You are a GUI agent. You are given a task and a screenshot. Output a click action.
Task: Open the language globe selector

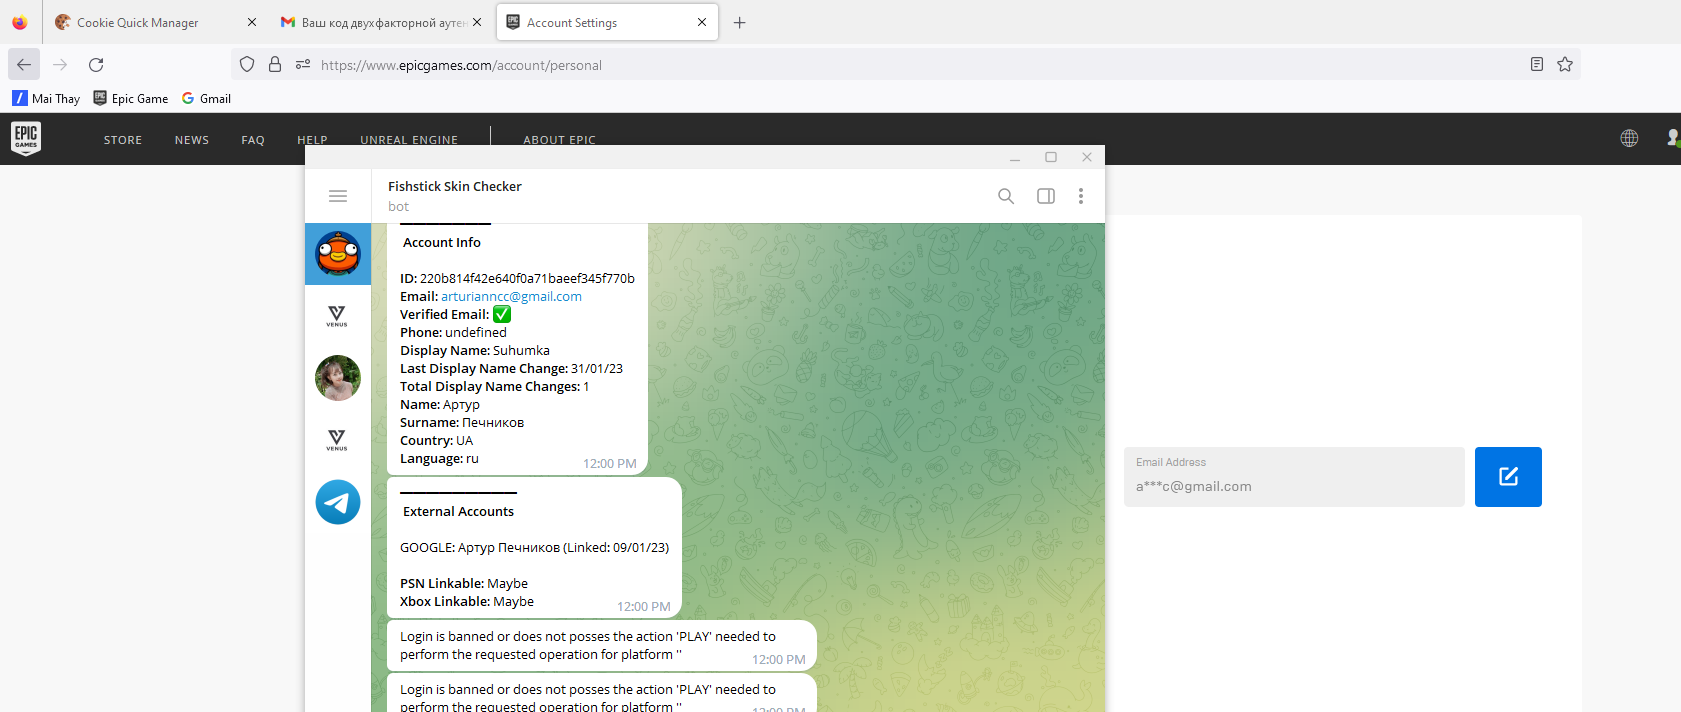pos(1629,138)
